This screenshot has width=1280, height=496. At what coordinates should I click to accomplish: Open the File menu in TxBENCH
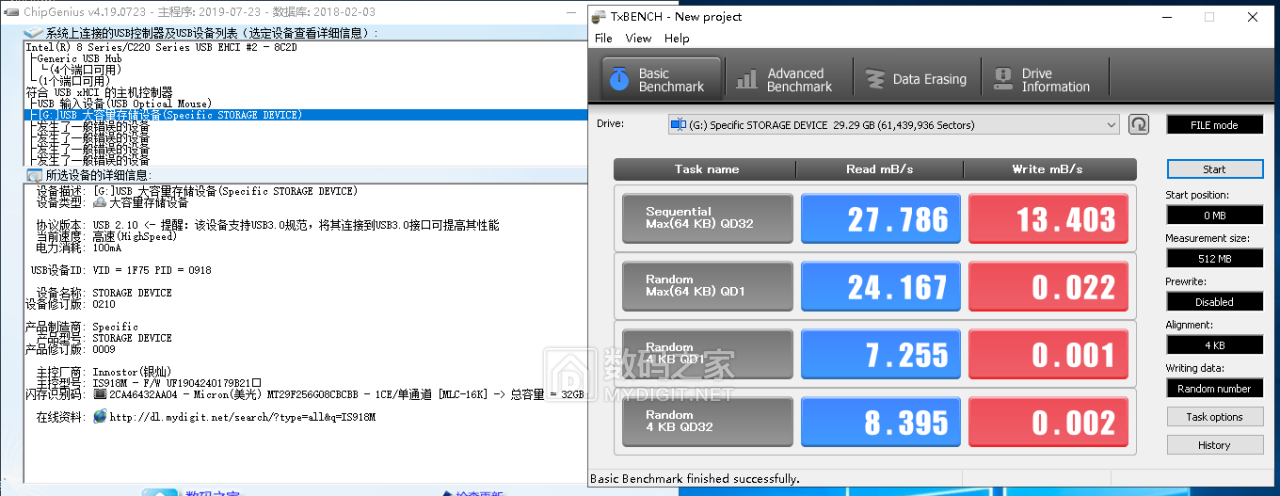(x=603, y=38)
